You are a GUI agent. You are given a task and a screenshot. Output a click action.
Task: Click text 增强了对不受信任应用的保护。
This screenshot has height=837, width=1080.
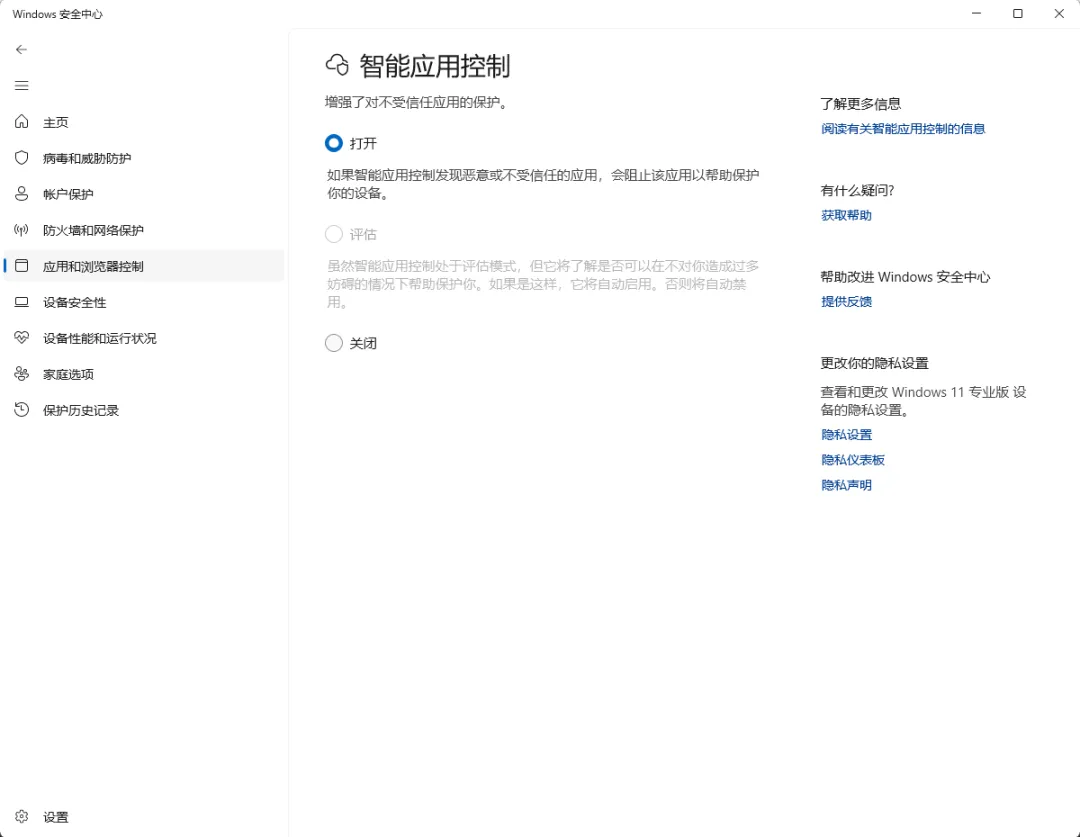[417, 103]
